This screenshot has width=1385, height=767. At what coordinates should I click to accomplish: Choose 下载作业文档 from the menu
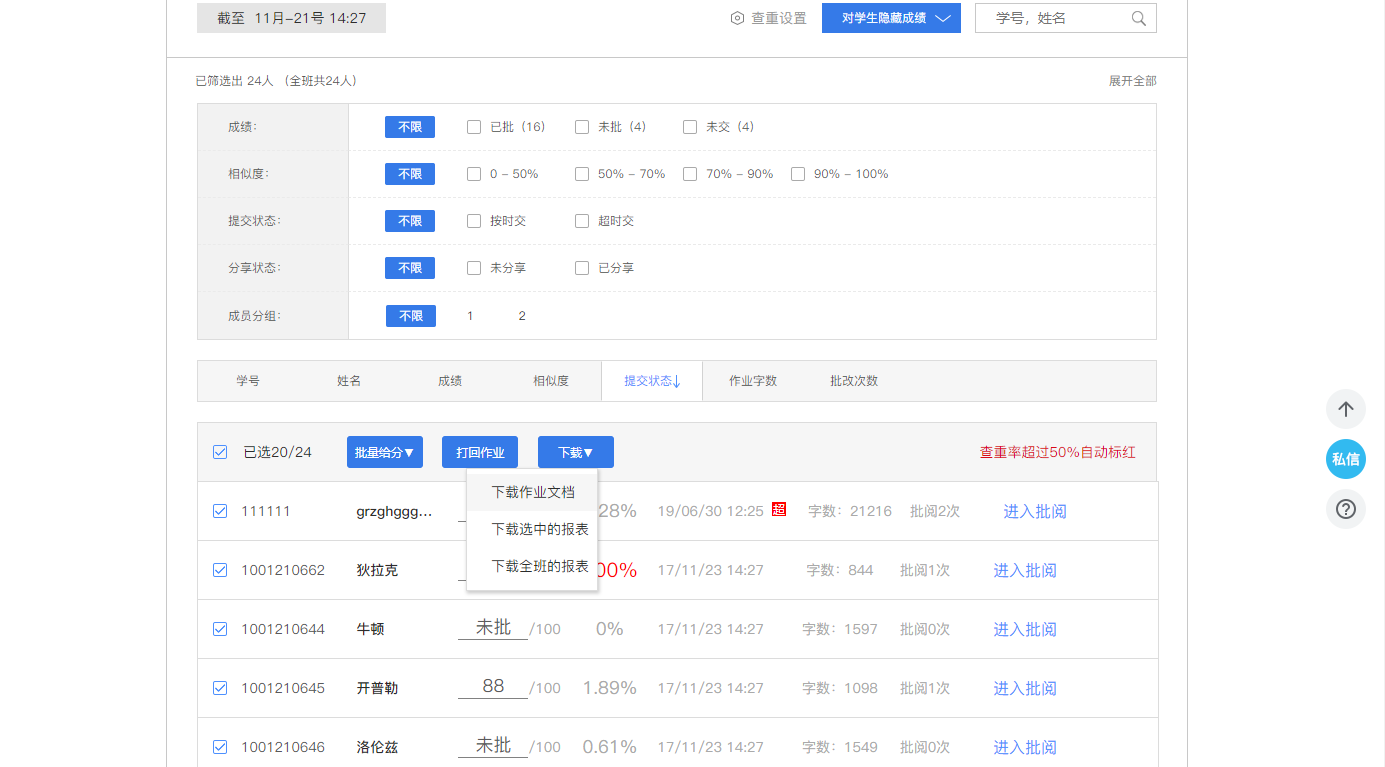(x=533, y=492)
